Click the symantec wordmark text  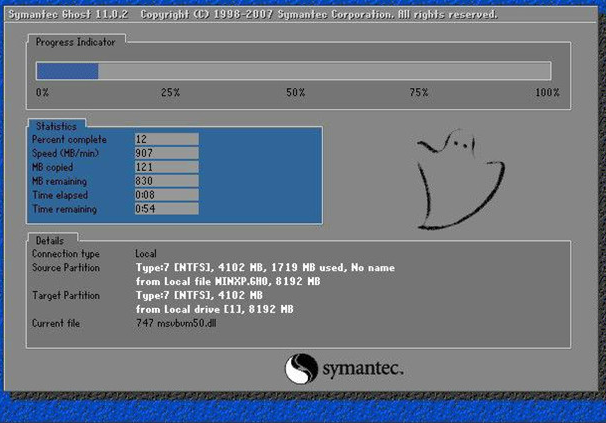(x=362, y=369)
